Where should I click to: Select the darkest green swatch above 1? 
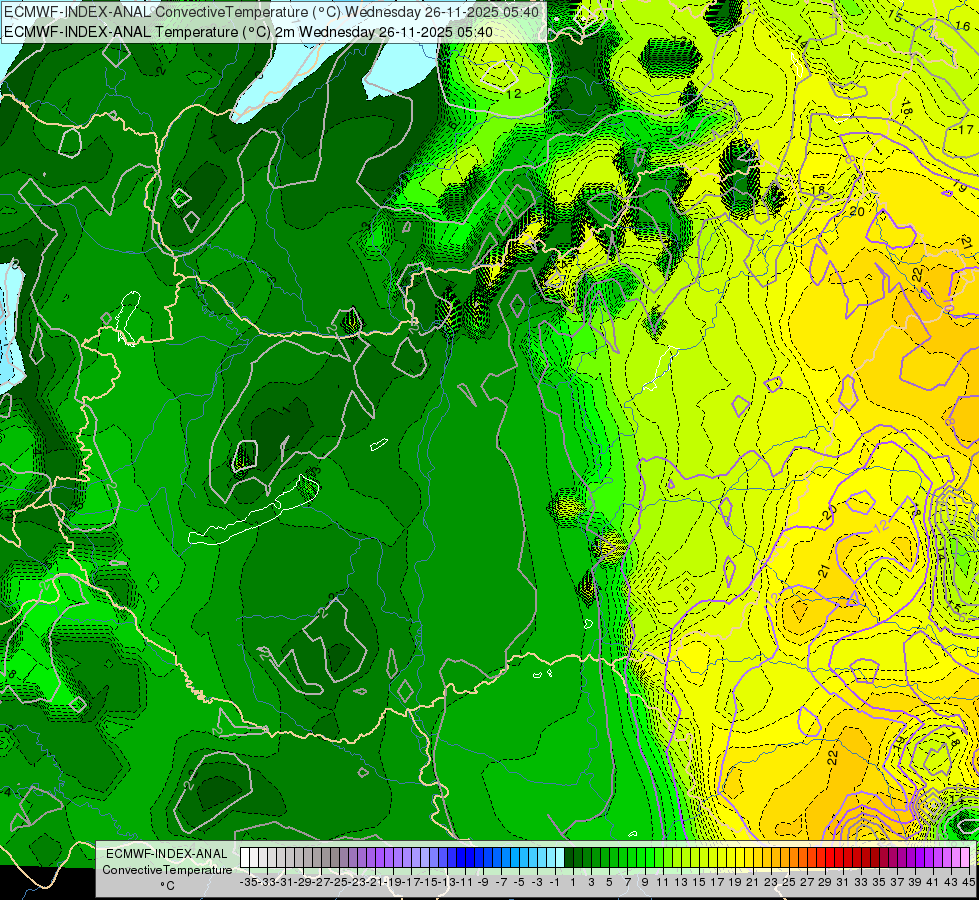[x=569, y=857]
